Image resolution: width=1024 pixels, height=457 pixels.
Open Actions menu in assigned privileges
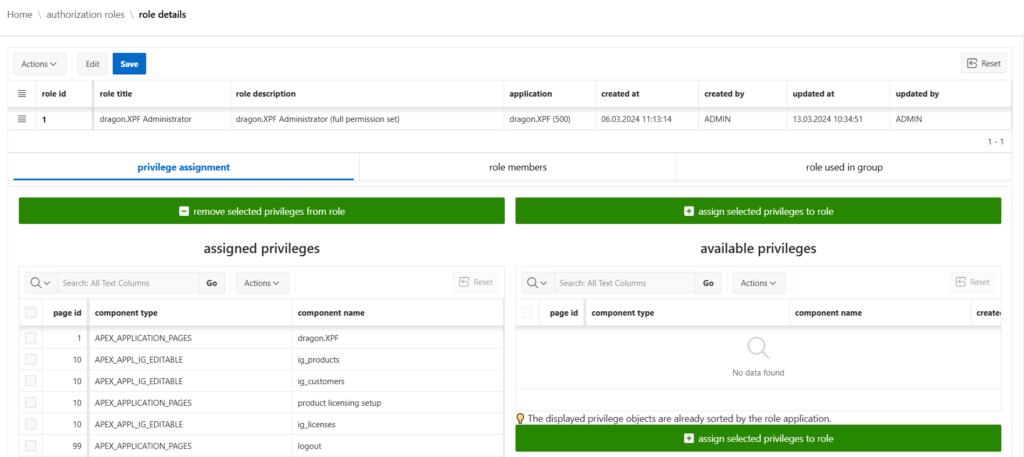click(263, 283)
